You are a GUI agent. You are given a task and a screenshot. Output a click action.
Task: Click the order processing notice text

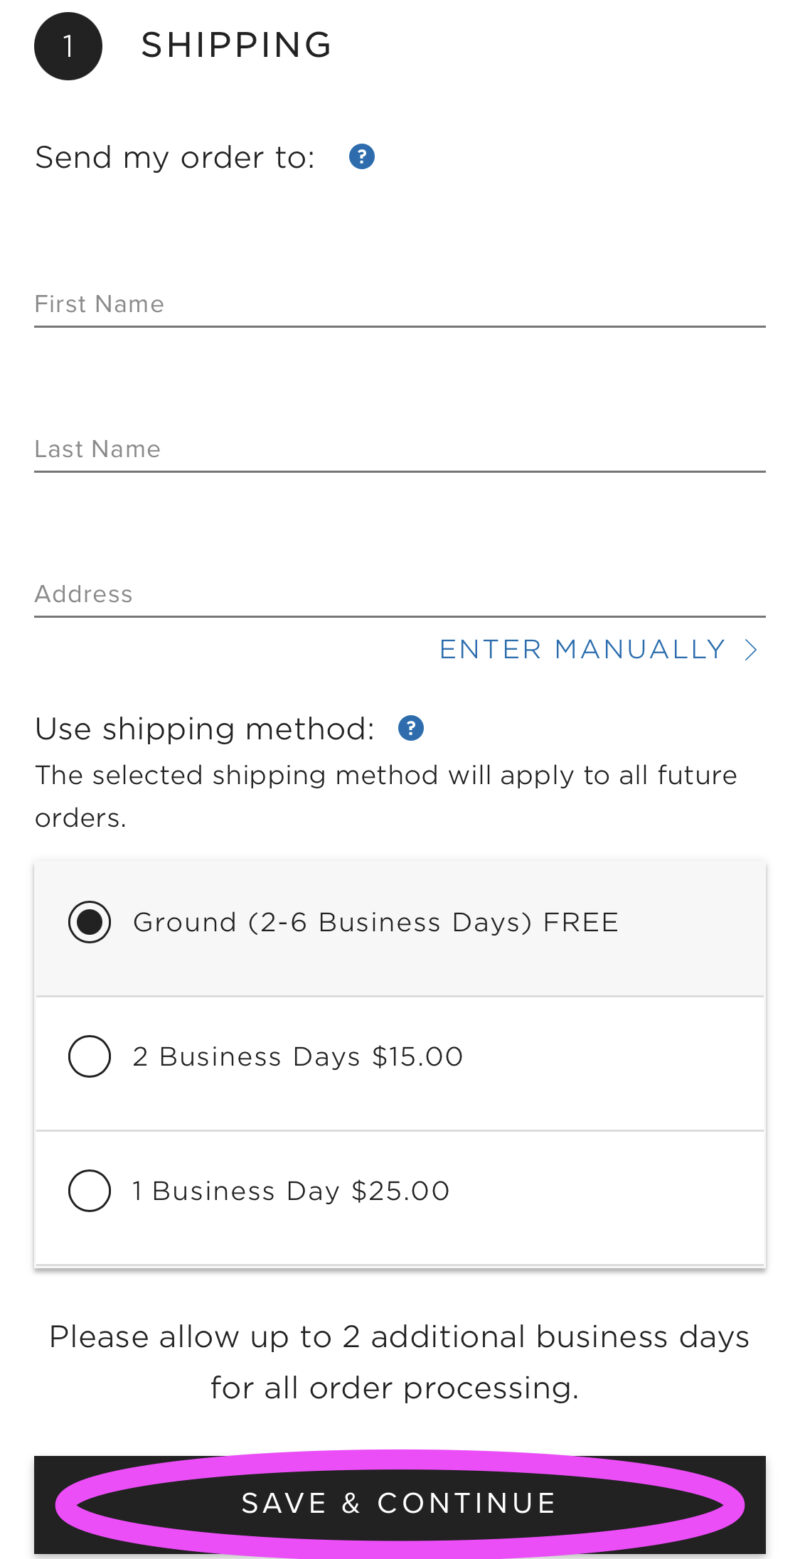click(x=399, y=1361)
